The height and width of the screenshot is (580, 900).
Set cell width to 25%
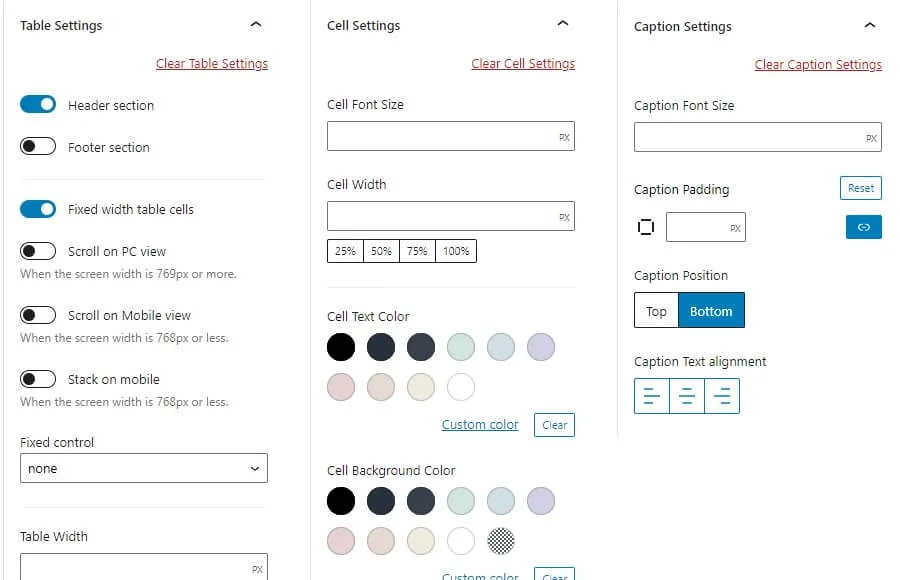click(x=346, y=251)
